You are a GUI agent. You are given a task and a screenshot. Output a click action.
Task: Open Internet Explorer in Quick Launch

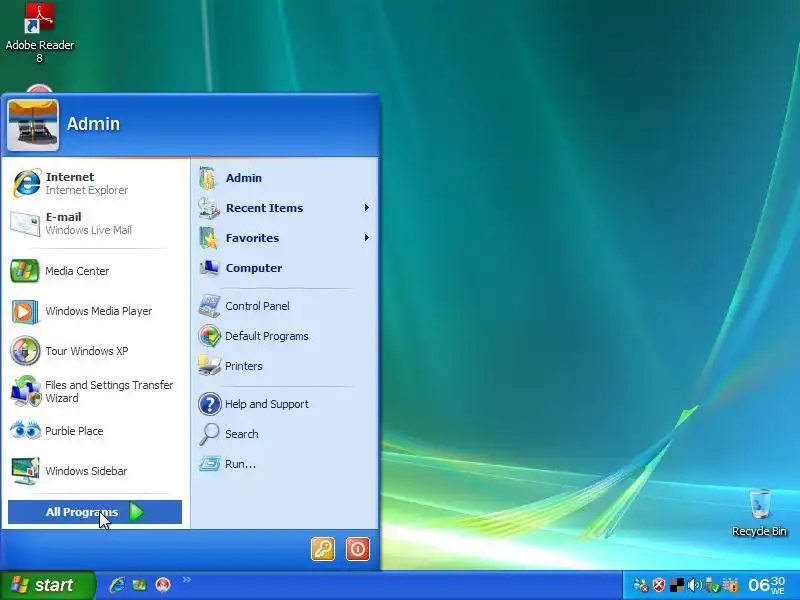coord(117,585)
